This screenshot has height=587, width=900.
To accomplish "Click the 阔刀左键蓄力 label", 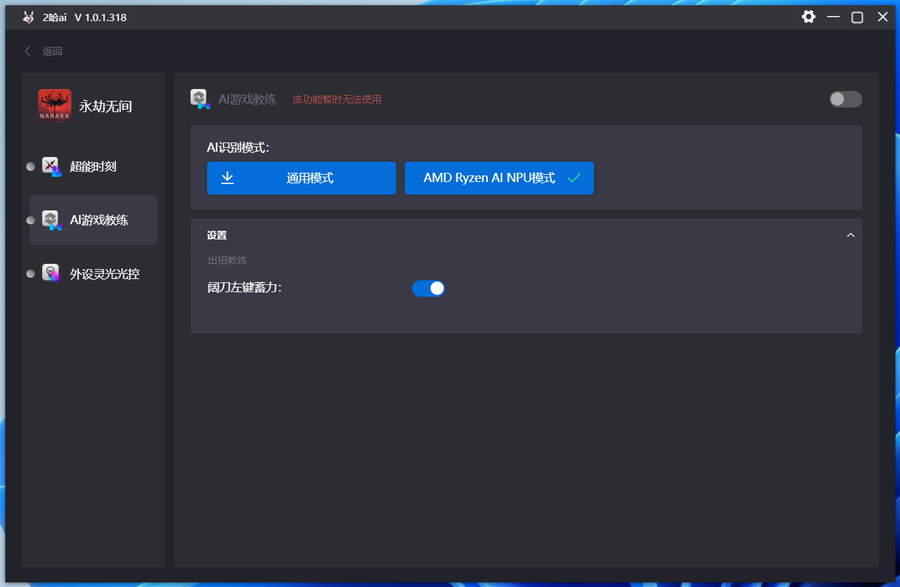I will (x=245, y=287).
